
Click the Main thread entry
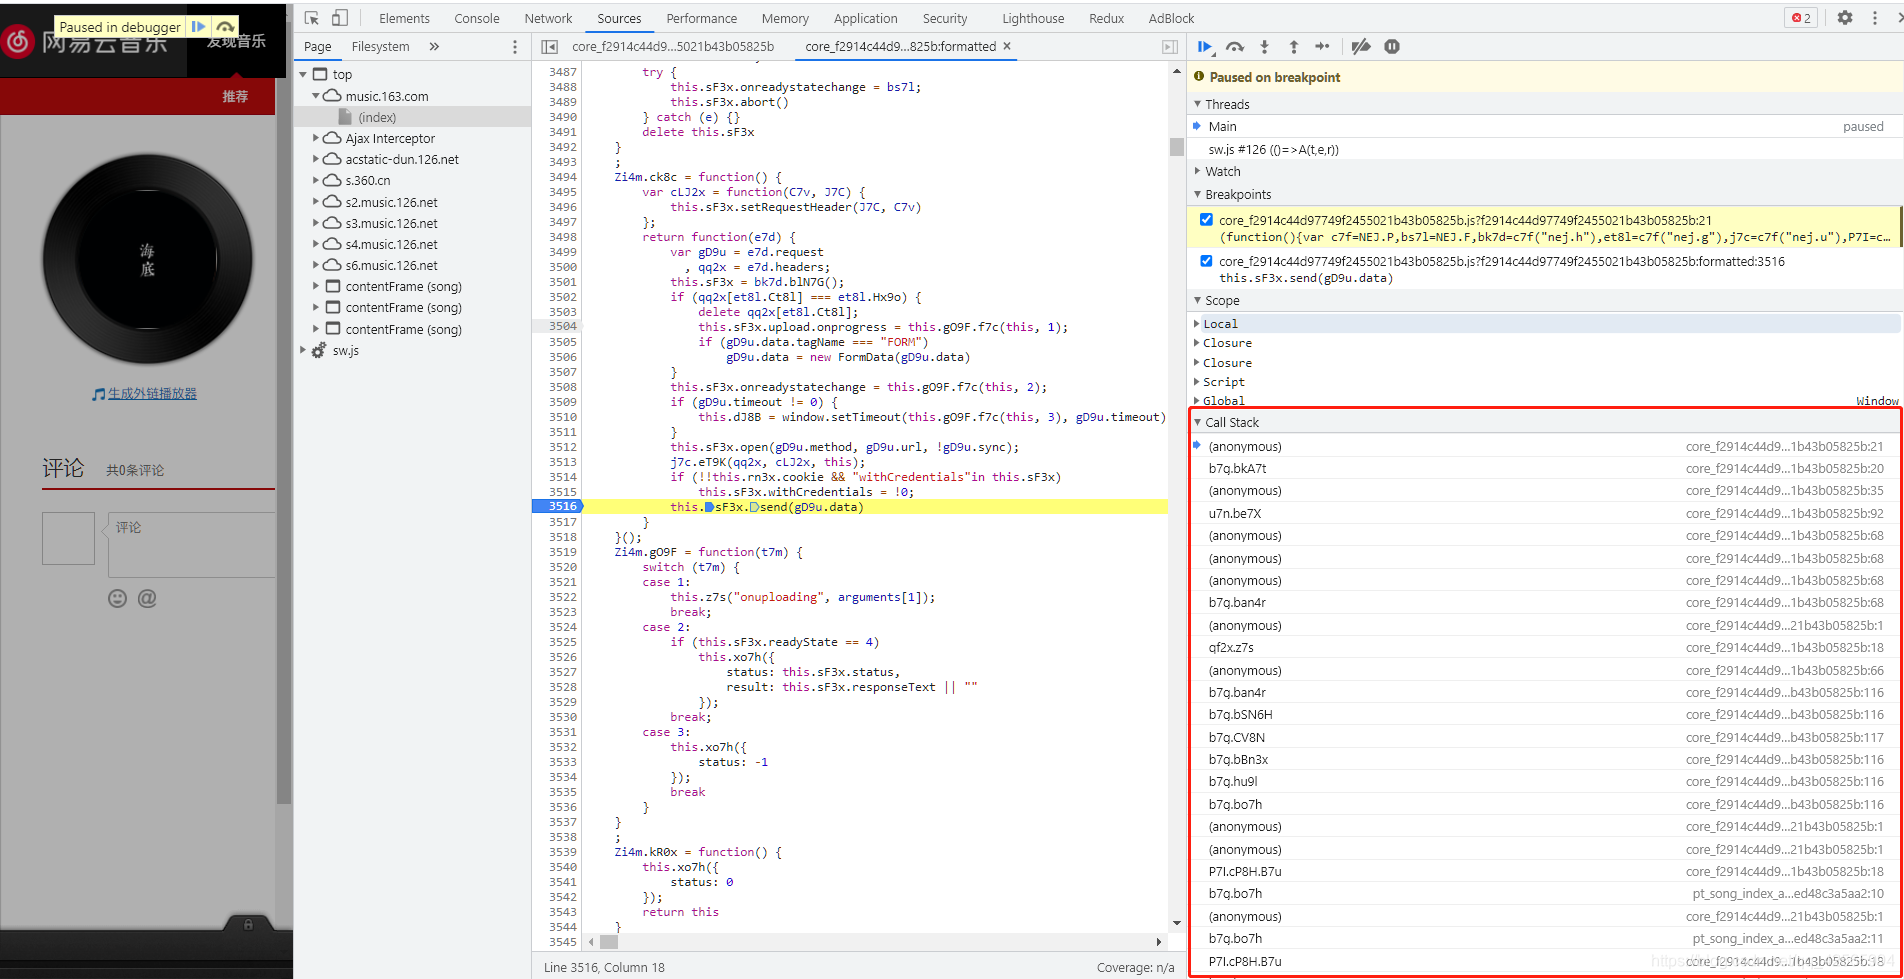[x=1545, y=126]
